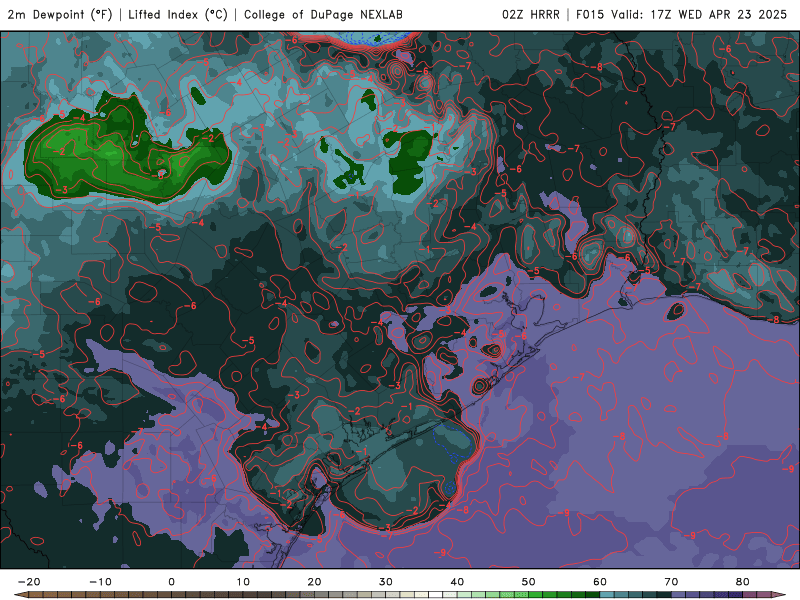800x600 pixels.
Task: Click the left arrow end of the color bar
Action: [x=21, y=595]
